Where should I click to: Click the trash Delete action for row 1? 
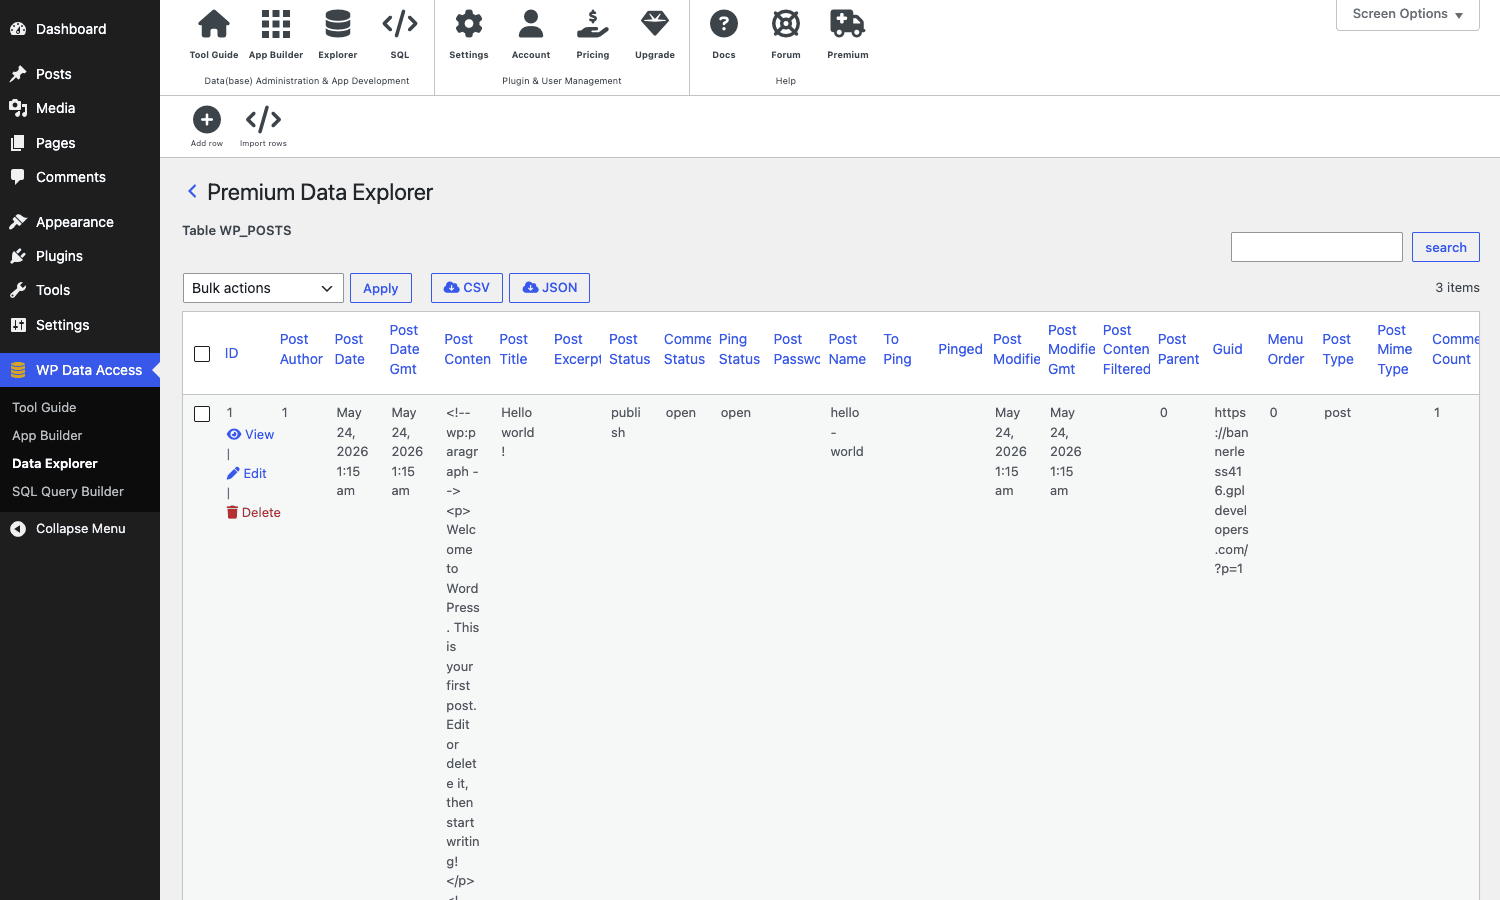(x=254, y=512)
